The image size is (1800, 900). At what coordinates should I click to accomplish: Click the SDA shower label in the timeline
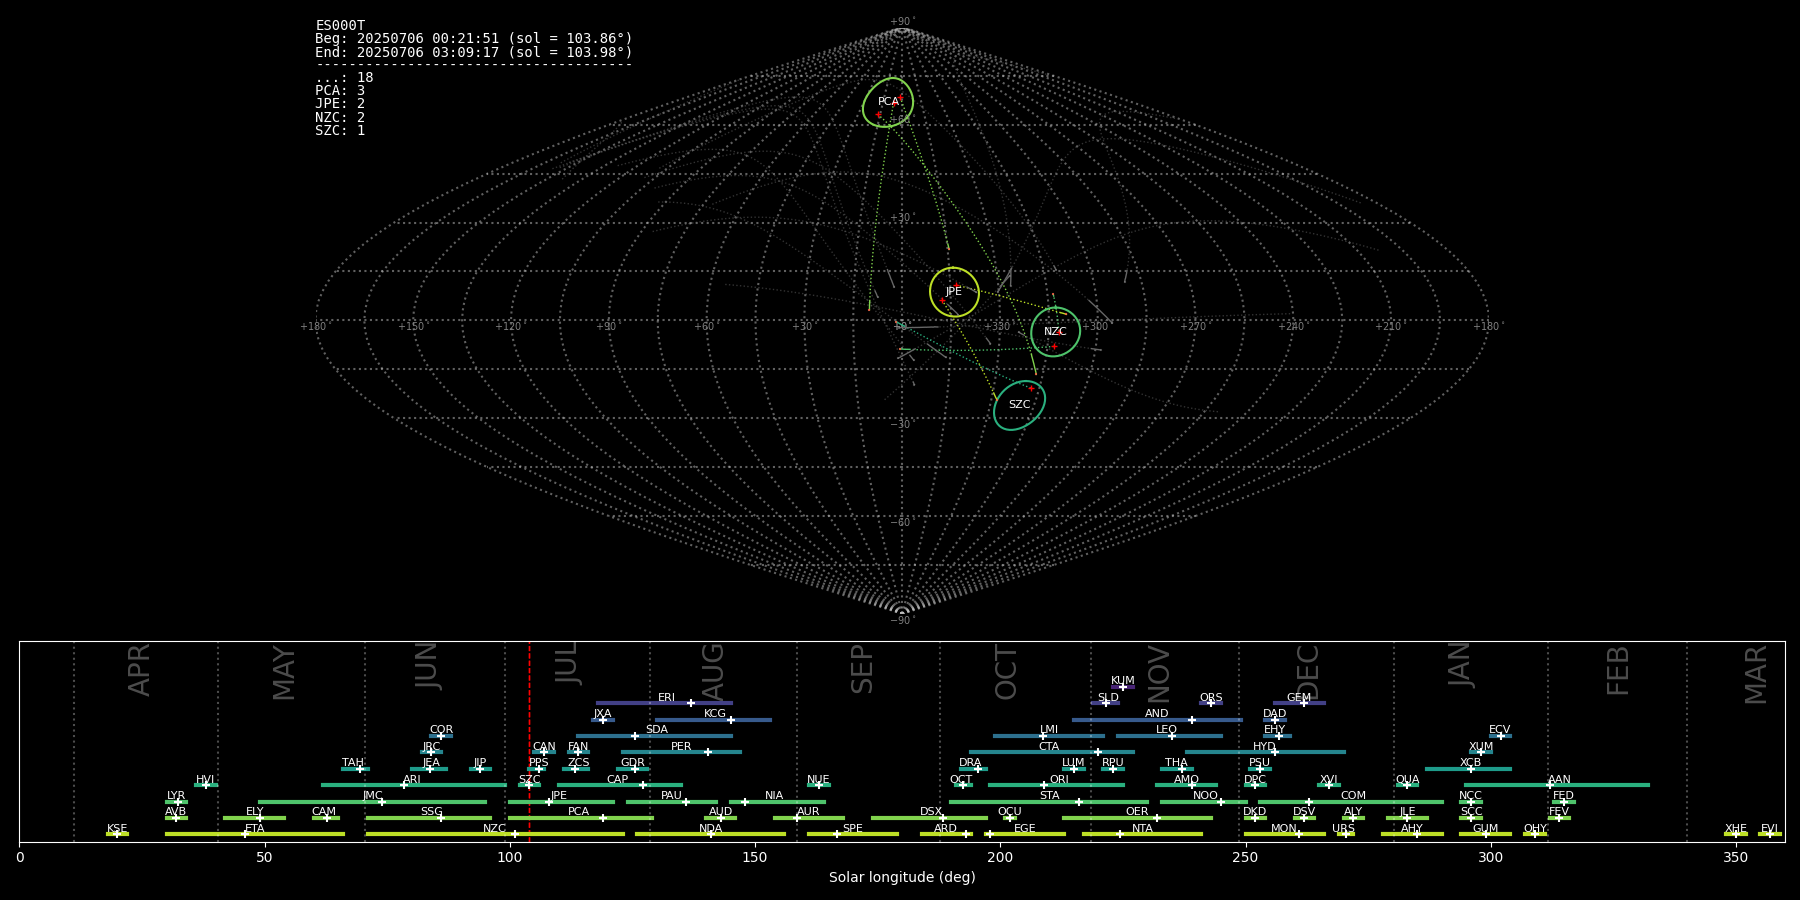(x=656, y=729)
